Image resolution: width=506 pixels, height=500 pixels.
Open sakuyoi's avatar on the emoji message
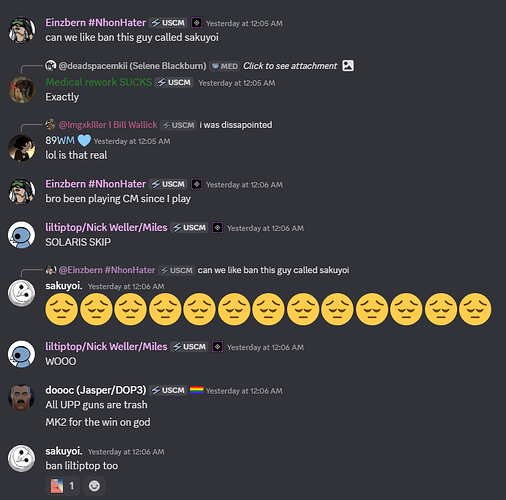click(22, 293)
